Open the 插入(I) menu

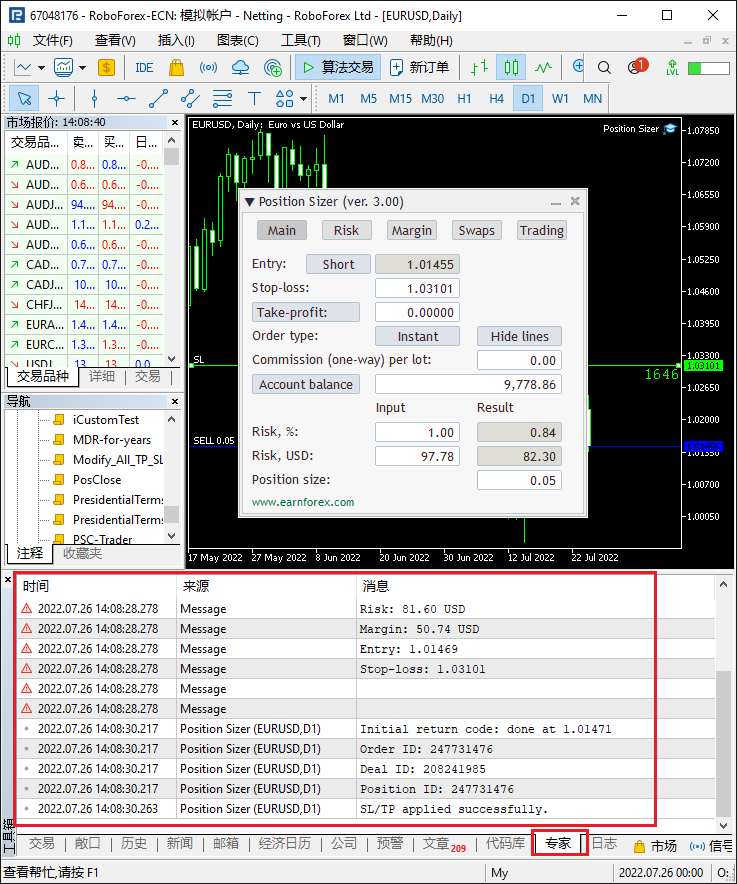pos(176,41)
